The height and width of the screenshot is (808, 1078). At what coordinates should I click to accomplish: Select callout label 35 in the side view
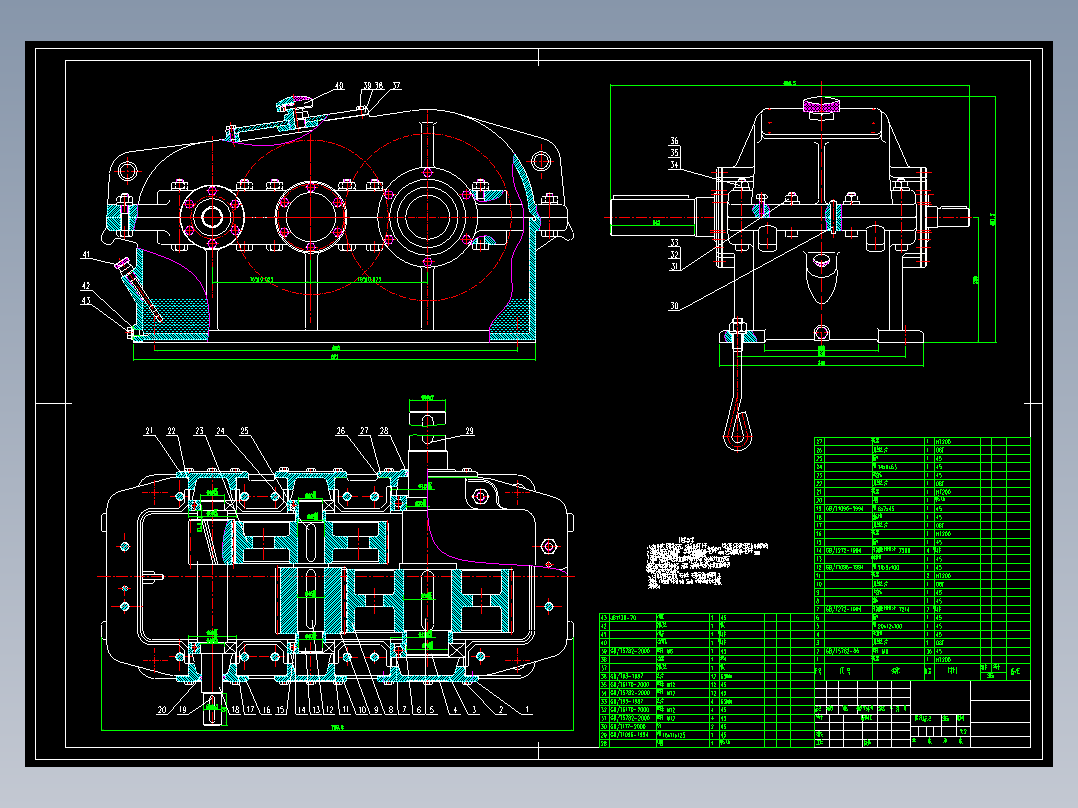coord(674,153)
